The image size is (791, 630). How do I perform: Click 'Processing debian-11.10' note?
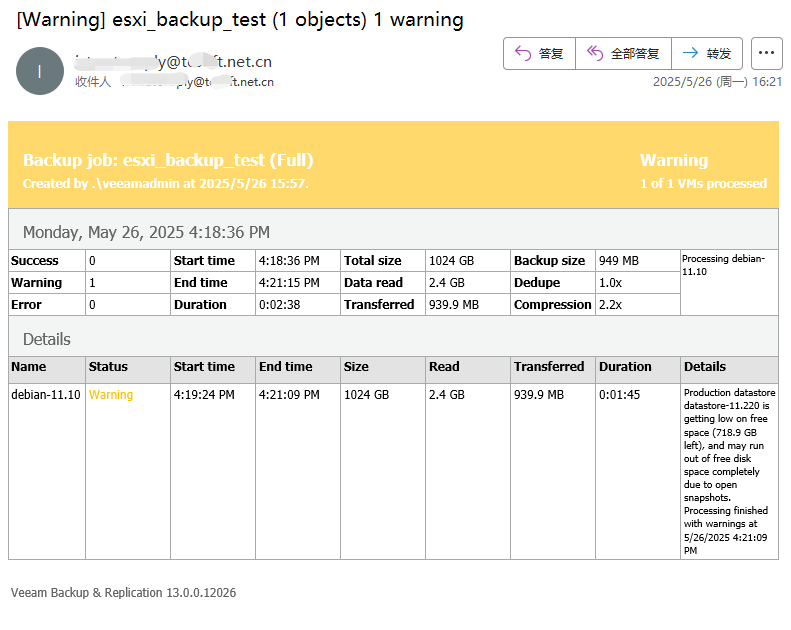[723, 265]
